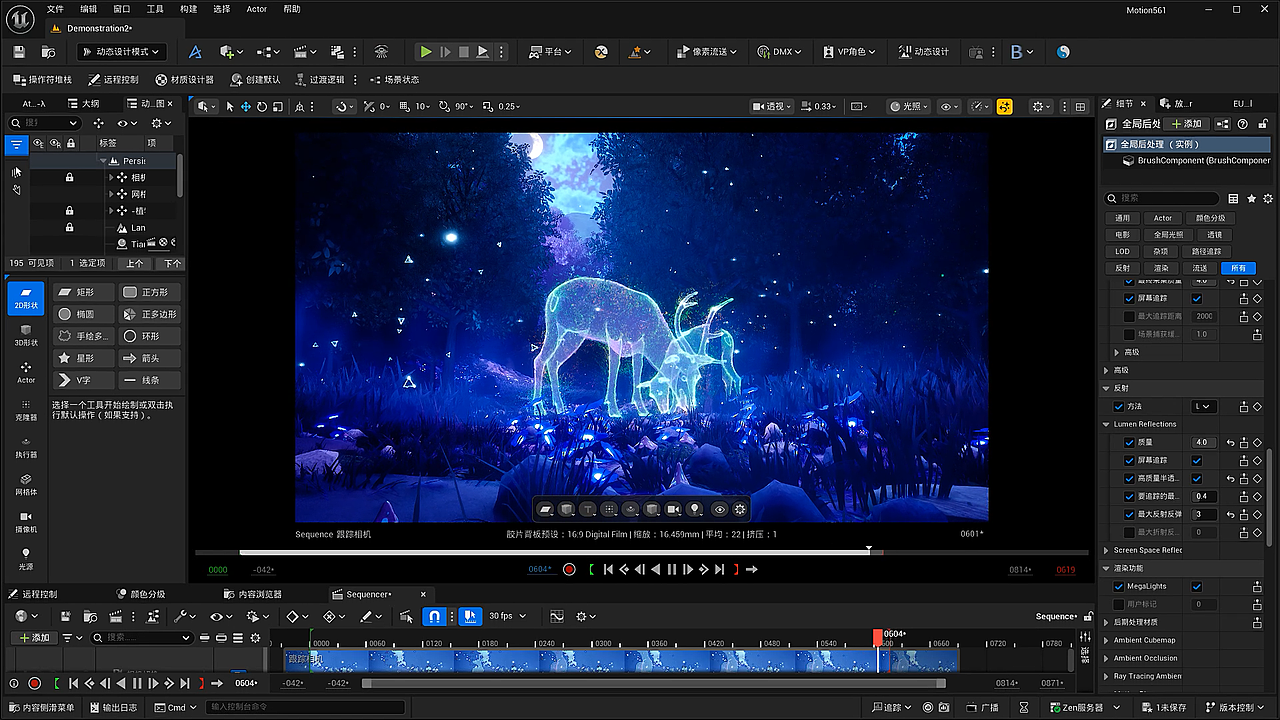
Task: Toggle the Lumen Reflections Quality (质量) checkbox
Action: coord(1131,442)
